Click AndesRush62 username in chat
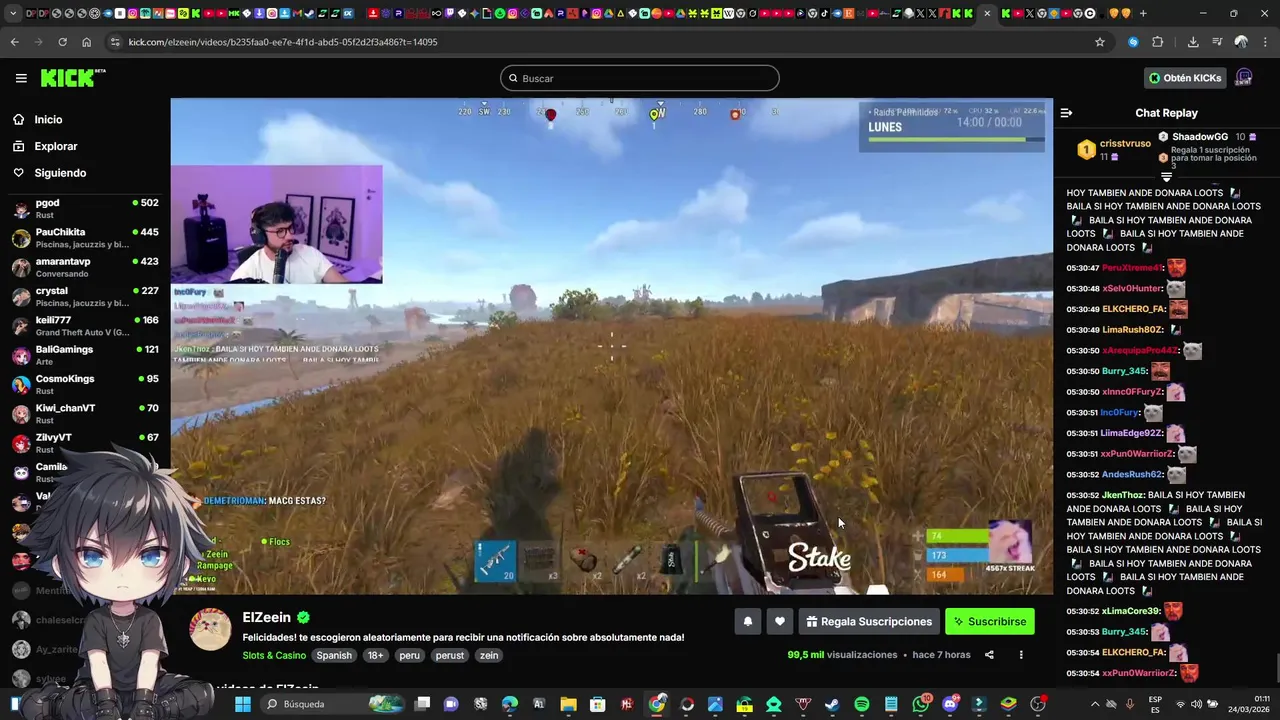Viewport: 1280px width, 720px height. [x=1132, y=475]
